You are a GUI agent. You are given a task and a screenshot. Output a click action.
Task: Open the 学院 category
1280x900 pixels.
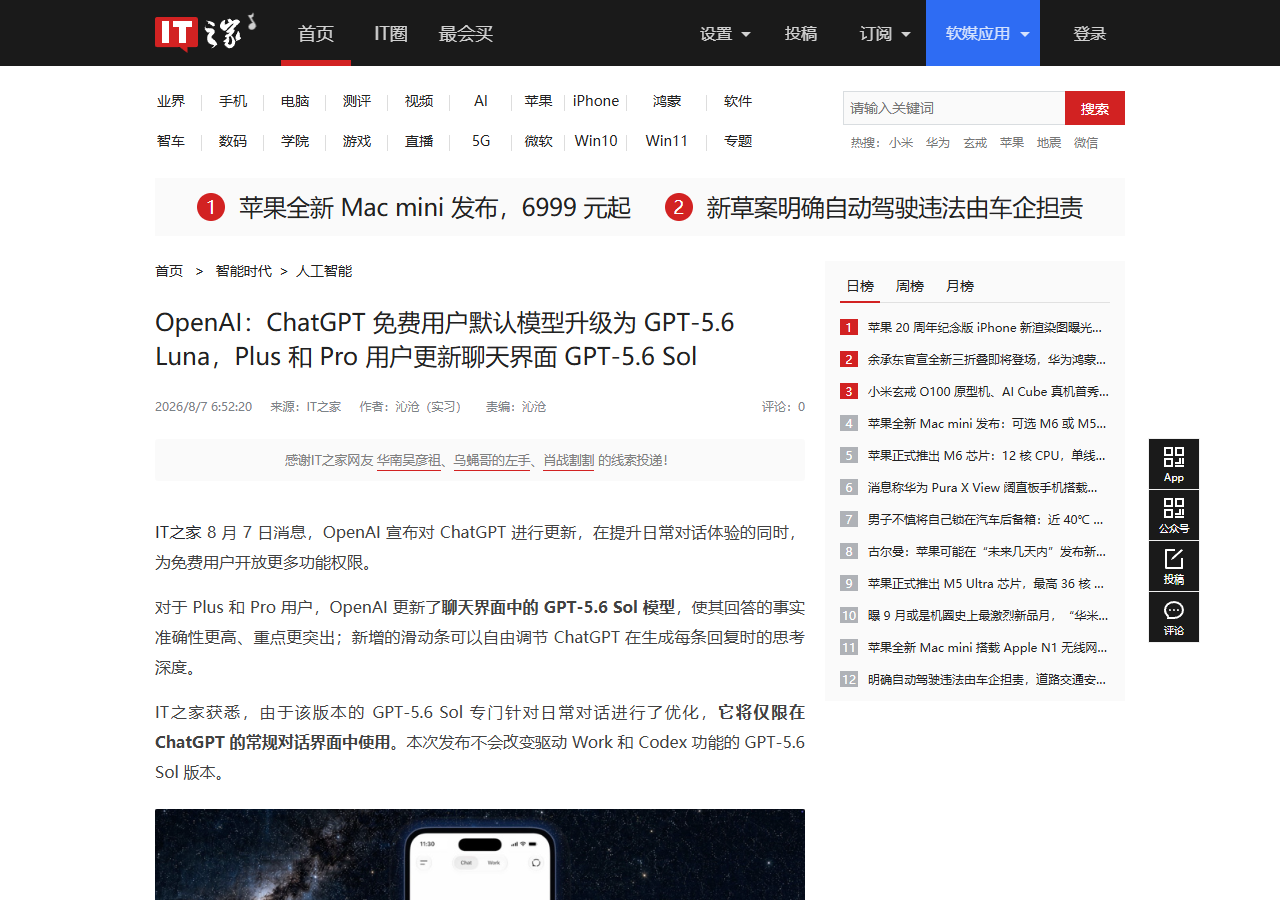coord(295,141)
